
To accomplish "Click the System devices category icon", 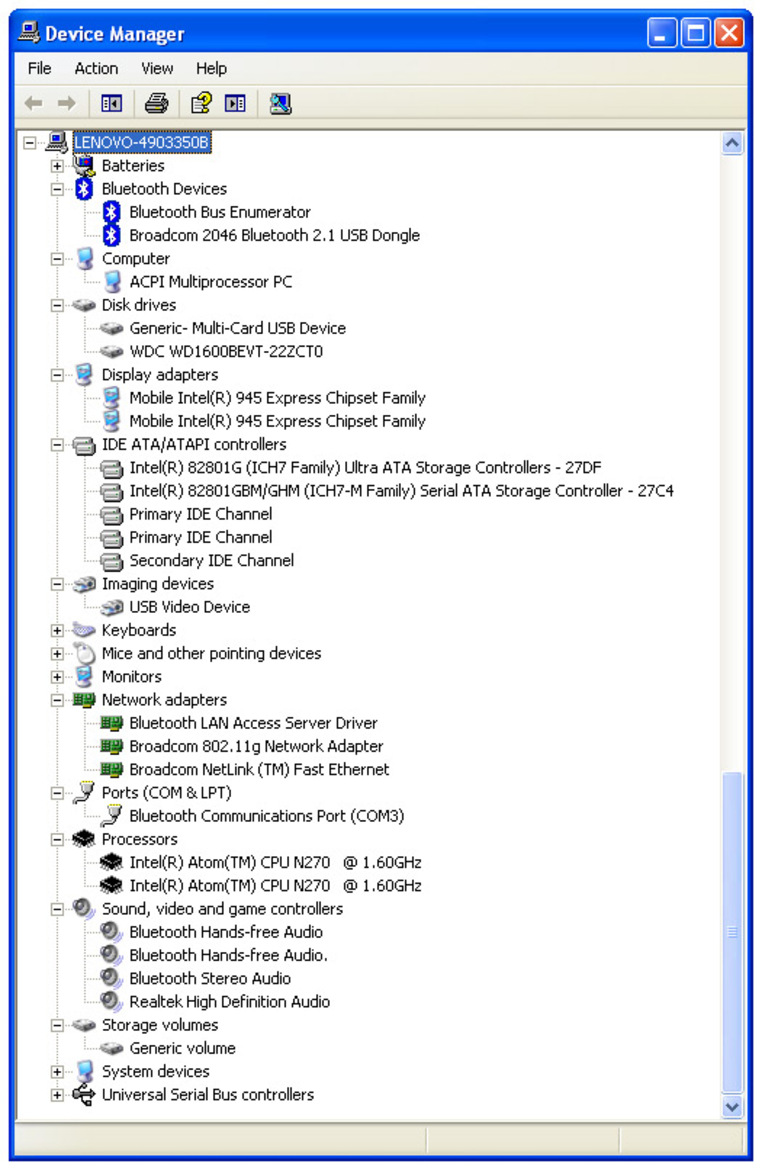I will point(84,1072).
